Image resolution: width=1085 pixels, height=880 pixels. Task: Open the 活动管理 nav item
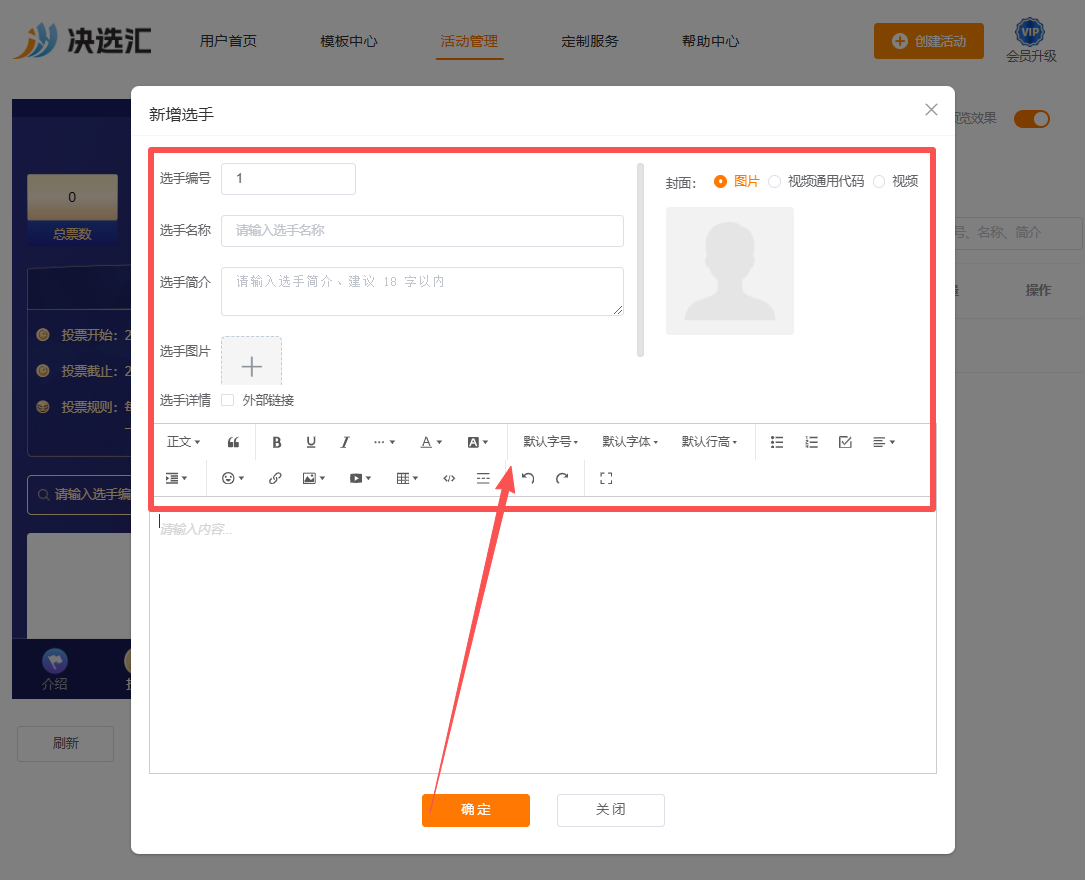pos(469,42)
